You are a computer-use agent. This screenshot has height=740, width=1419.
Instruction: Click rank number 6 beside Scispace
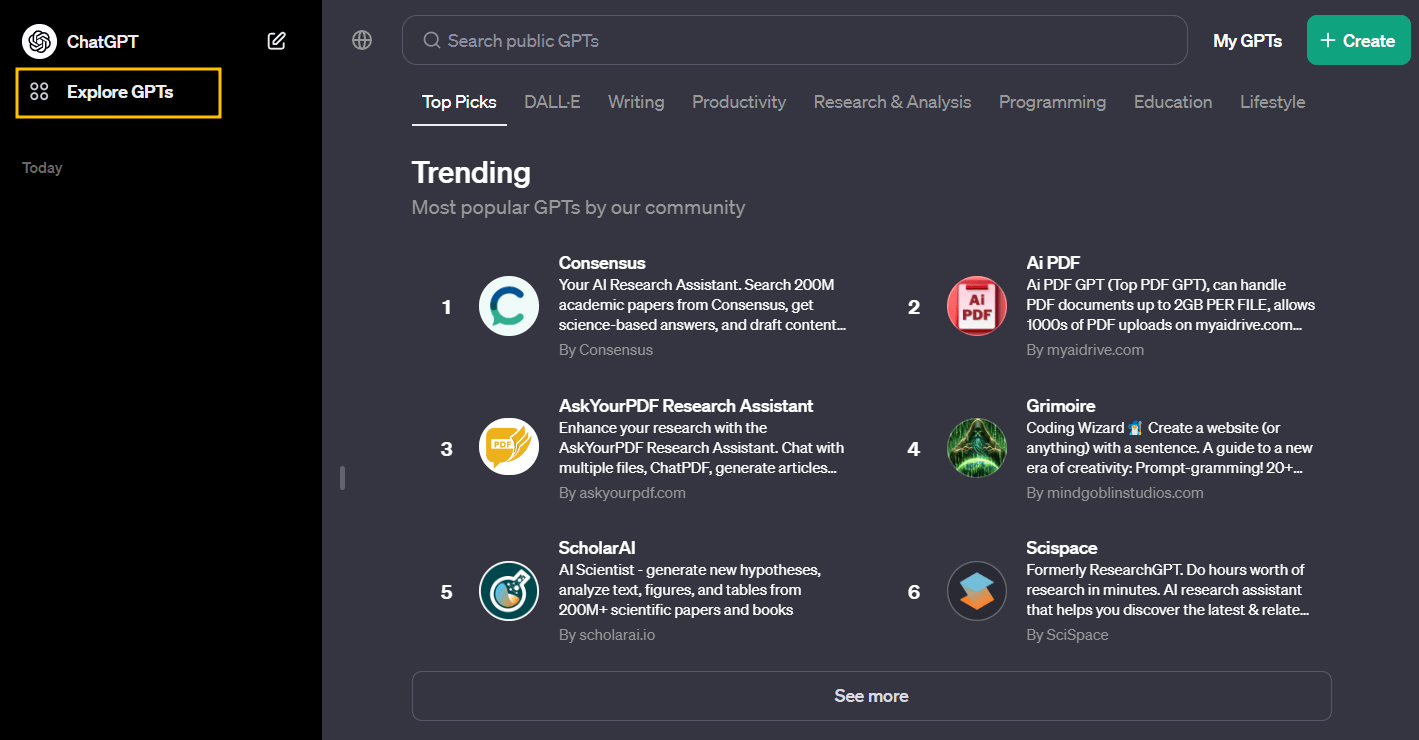[x=914, y=592]
